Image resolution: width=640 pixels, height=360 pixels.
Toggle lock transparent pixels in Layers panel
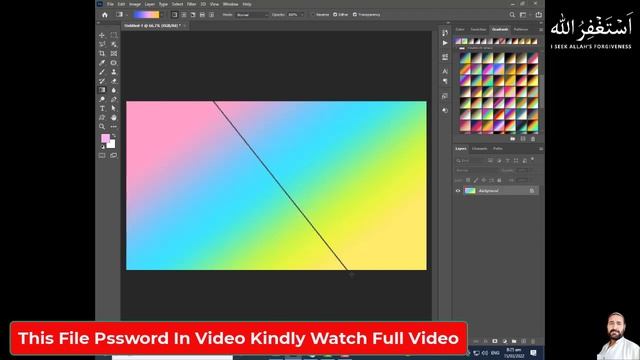coord(468,180)
